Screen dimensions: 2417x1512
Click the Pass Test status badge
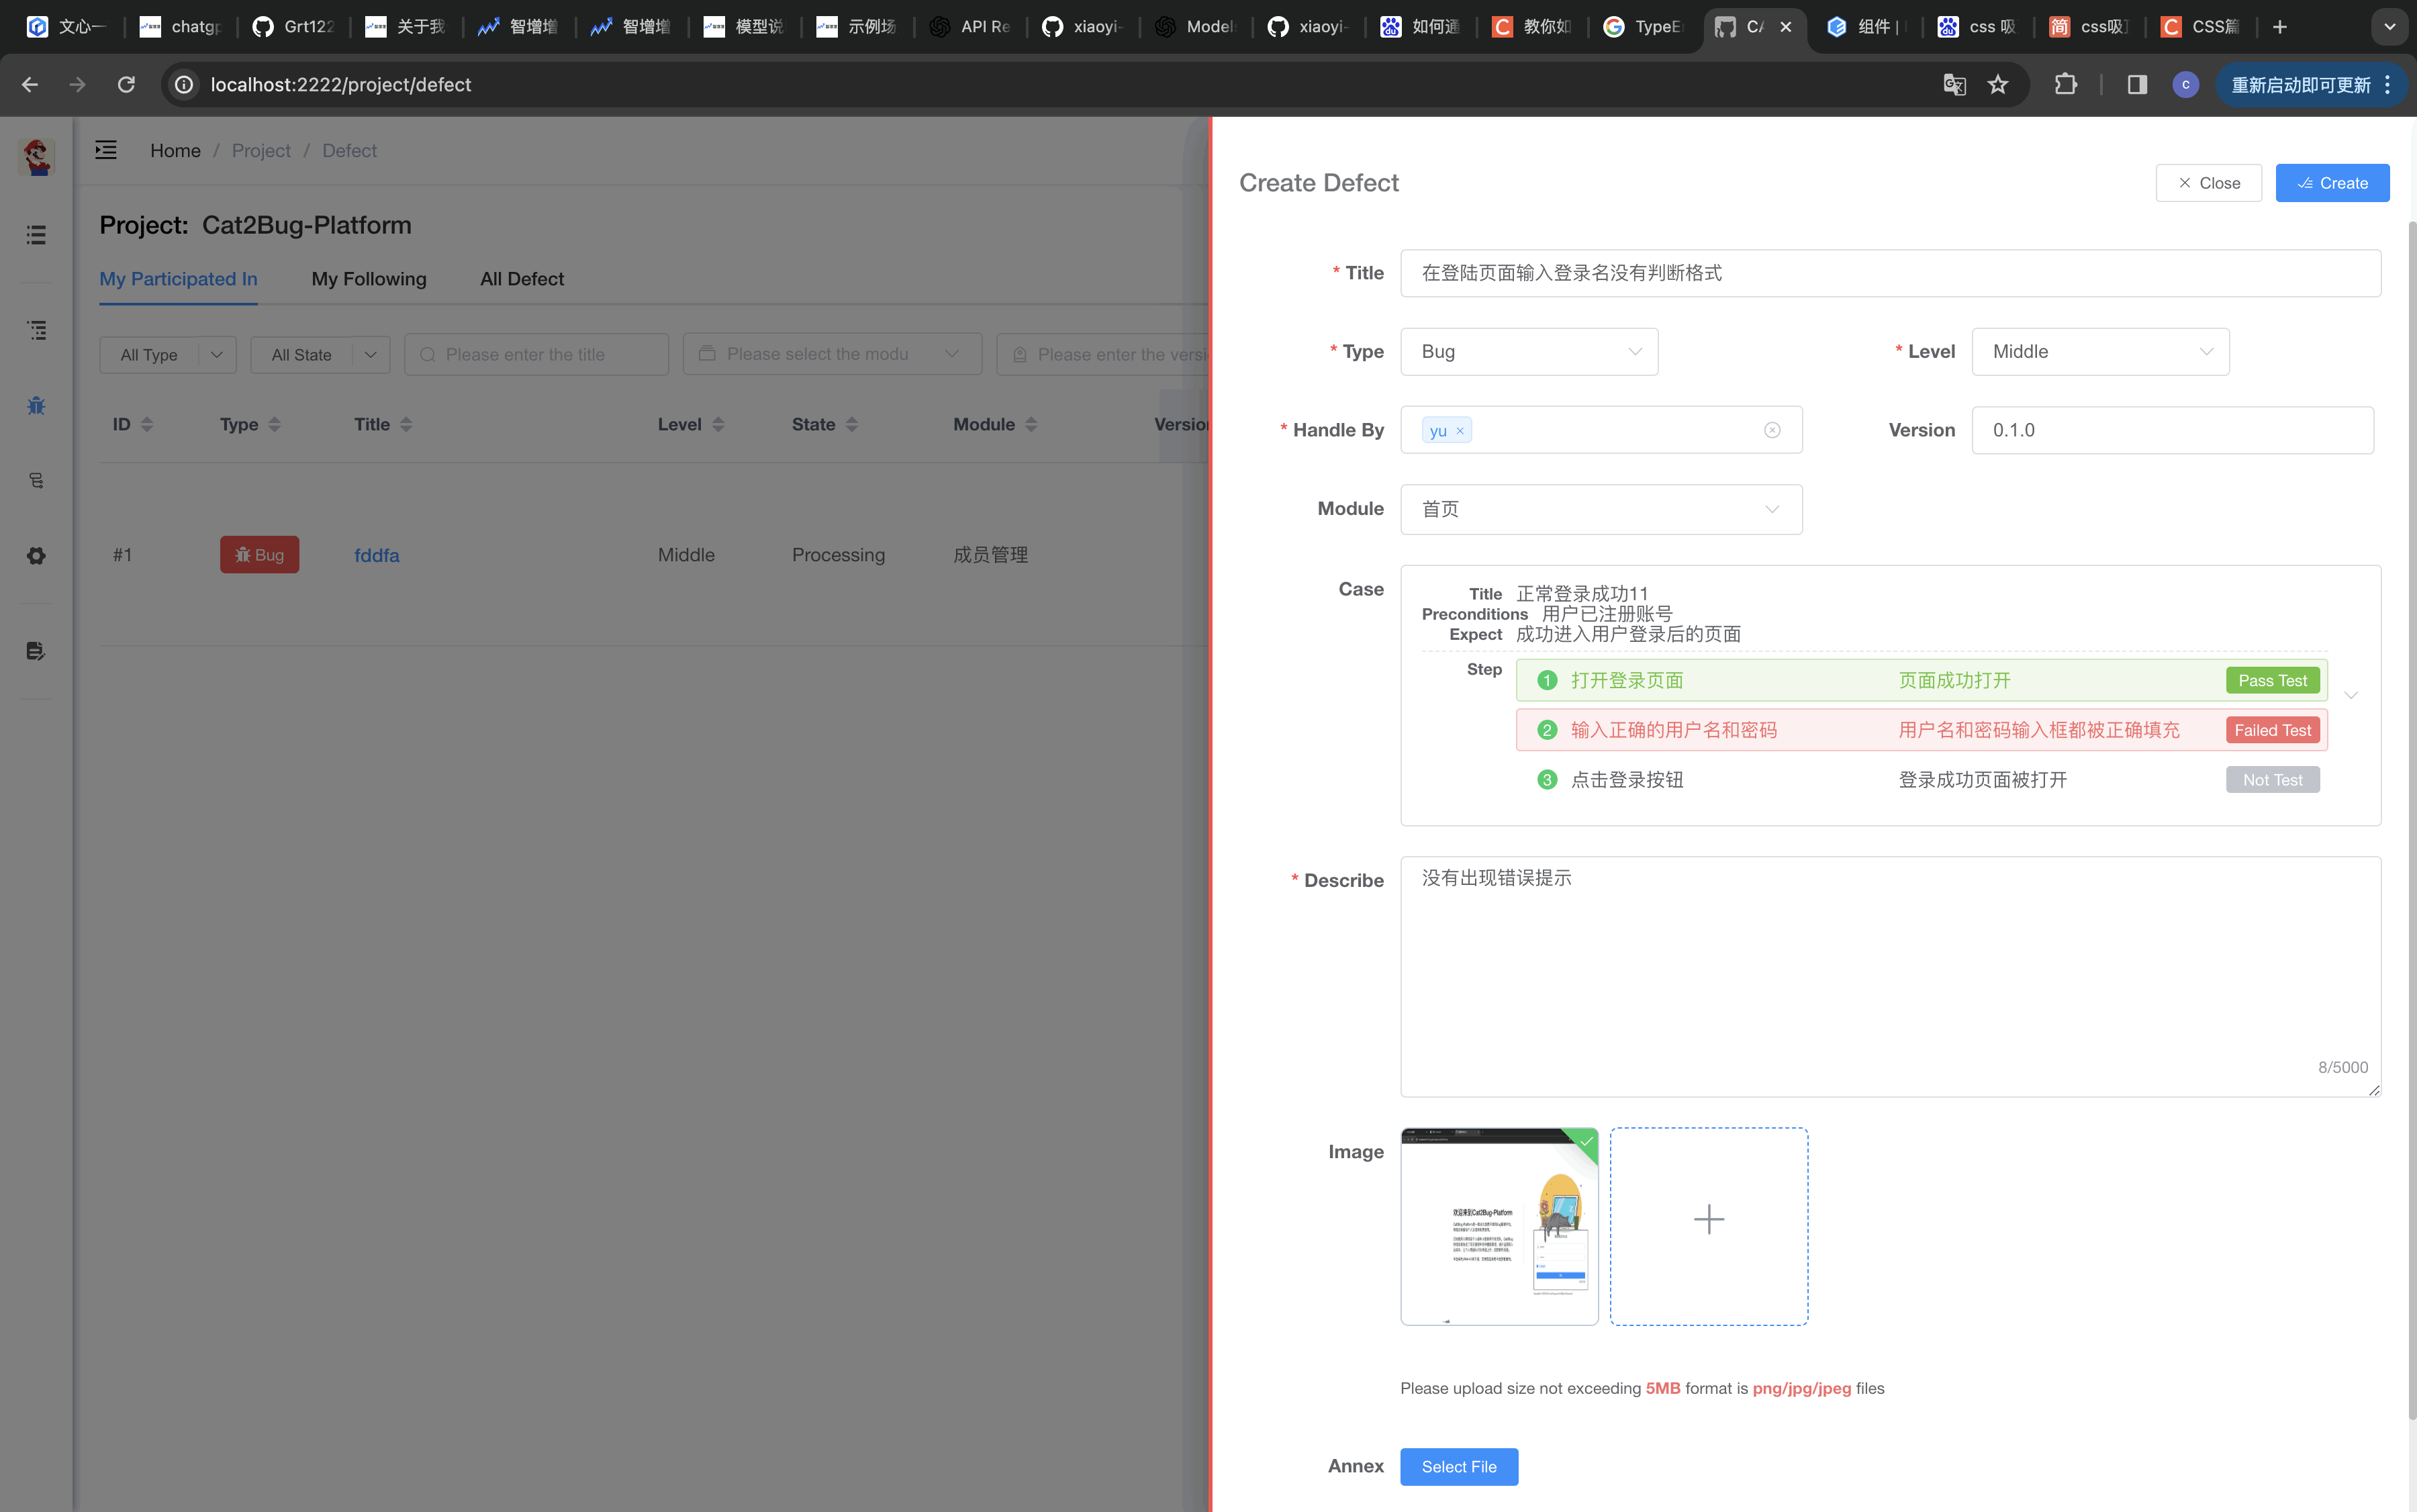point(2272,680)
